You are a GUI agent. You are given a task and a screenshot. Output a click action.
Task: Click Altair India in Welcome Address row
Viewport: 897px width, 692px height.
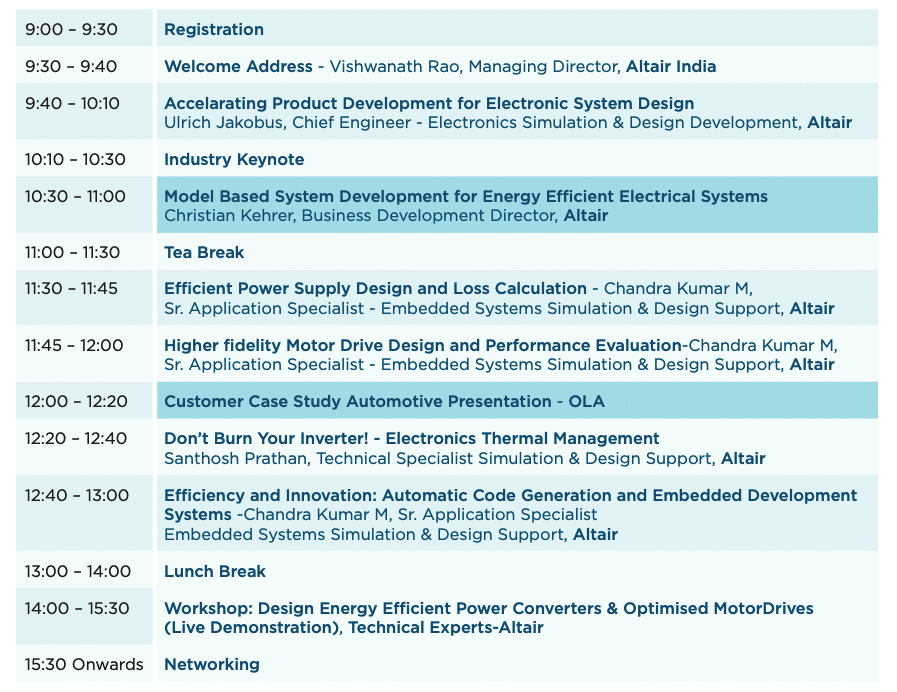coord(670,66)
